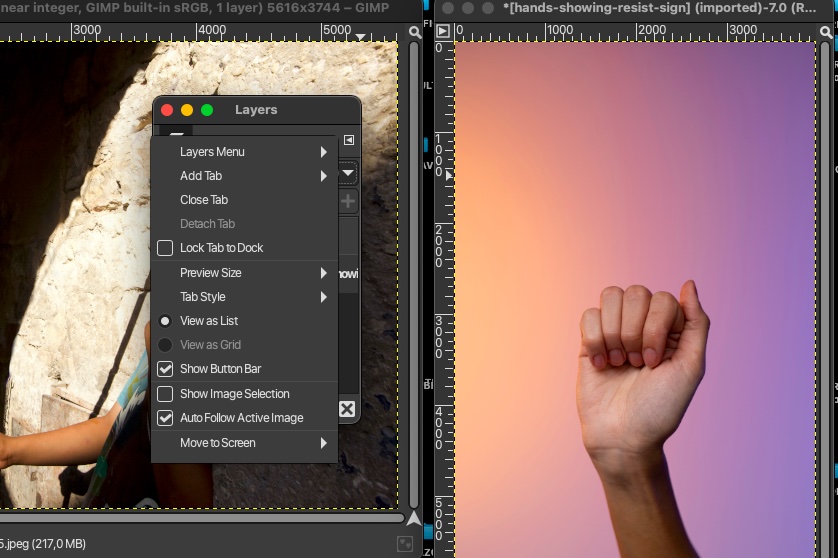Expand the Add Tab submenu
Image resolution: width=838 pixels, height=558 pixels.
[245, 176]
